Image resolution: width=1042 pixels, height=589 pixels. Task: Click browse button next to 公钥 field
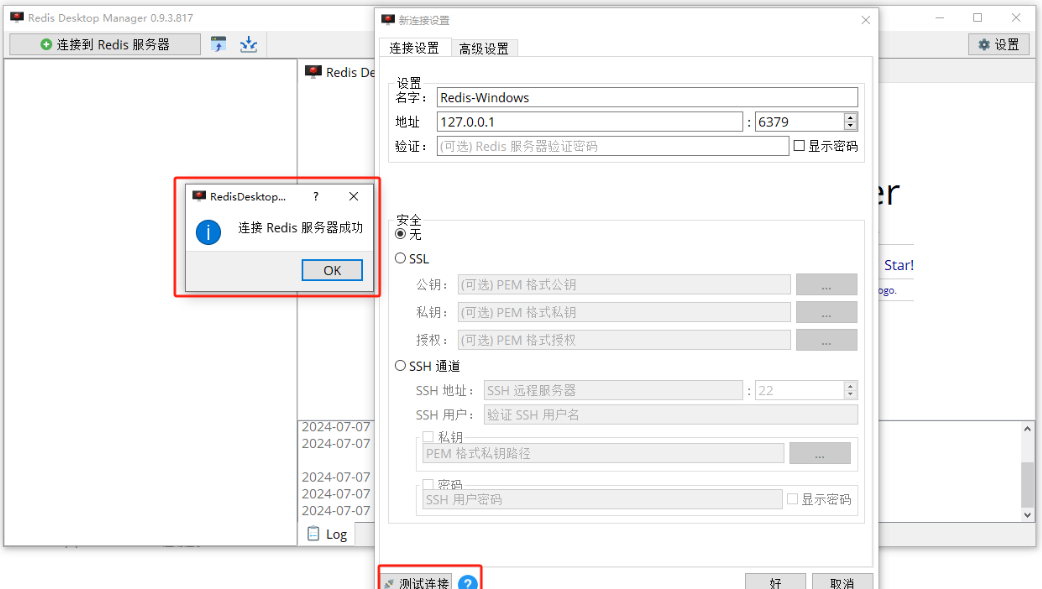coord(826,285)
